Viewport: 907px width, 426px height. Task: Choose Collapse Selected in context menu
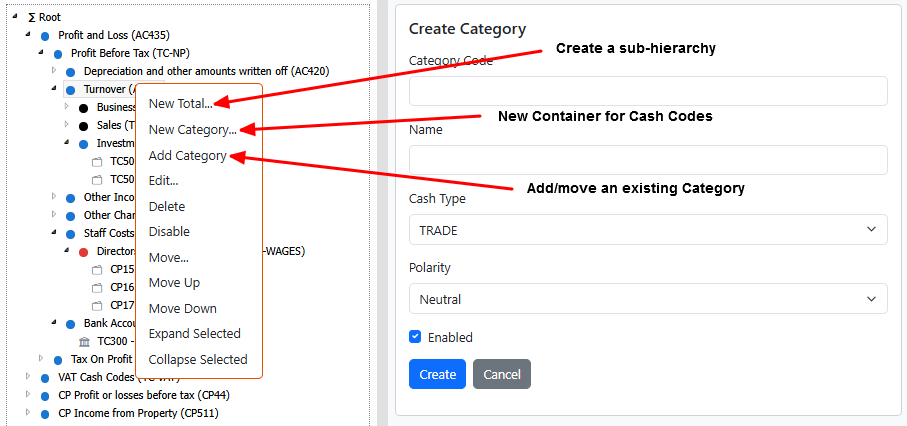tap(198, 359)
